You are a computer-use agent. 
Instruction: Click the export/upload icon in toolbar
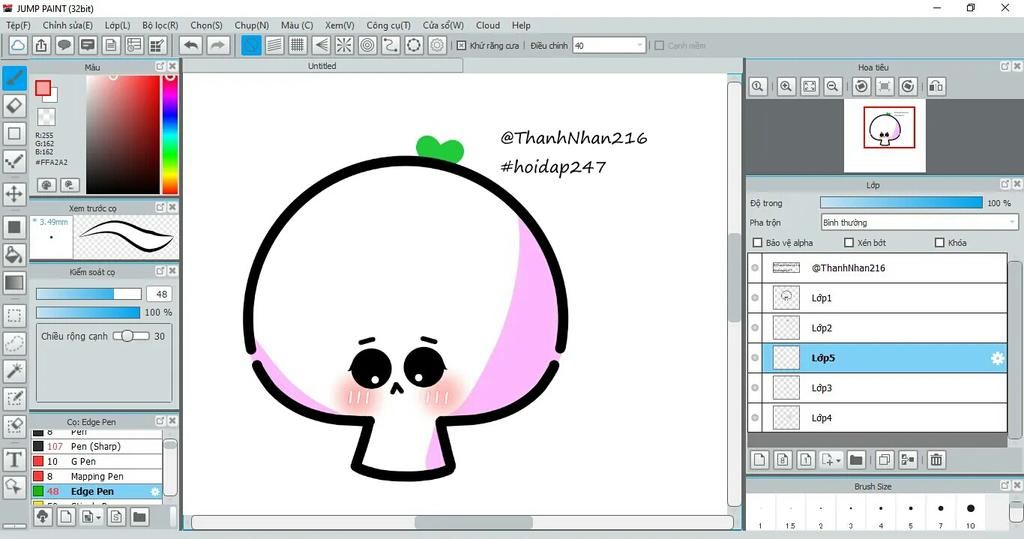(41, 45)
